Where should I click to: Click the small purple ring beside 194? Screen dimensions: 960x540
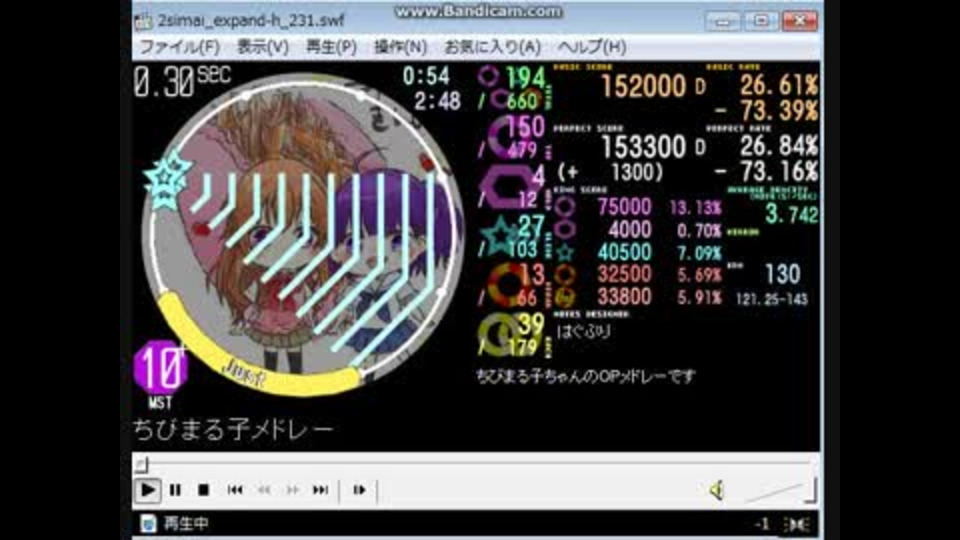tap(489, 77)
